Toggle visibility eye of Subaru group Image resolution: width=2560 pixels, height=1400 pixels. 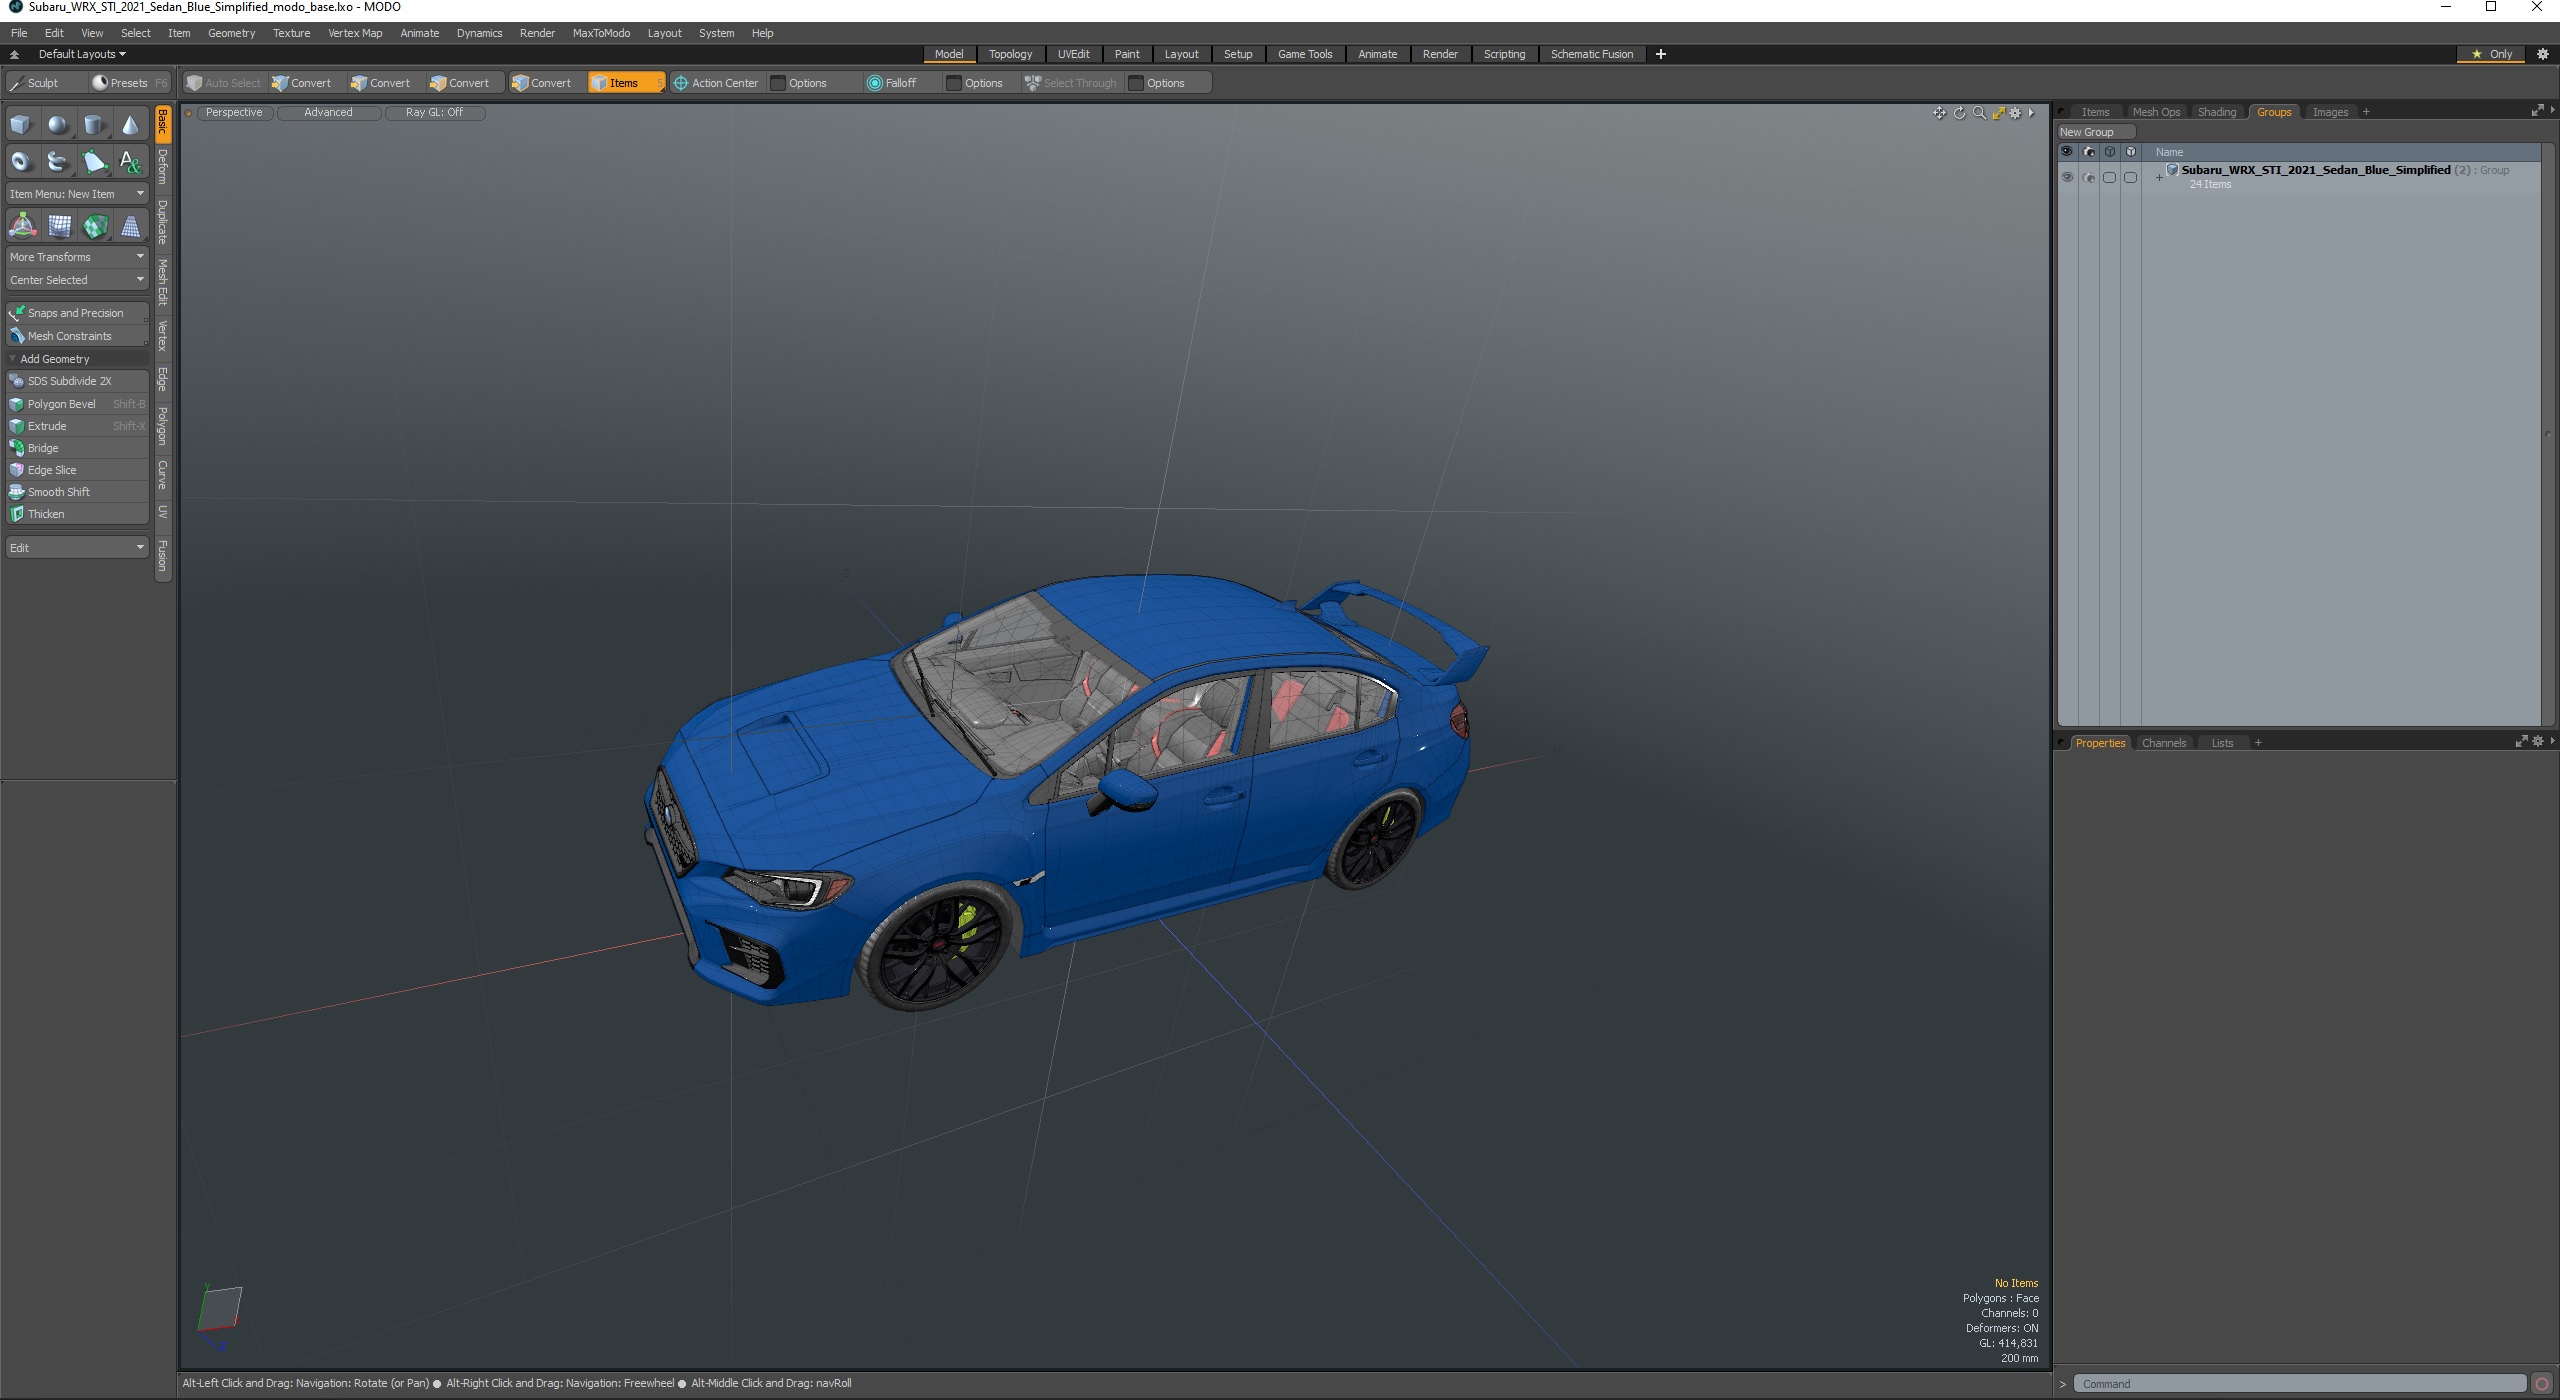pyautogui.click(x=2067, y=177)
